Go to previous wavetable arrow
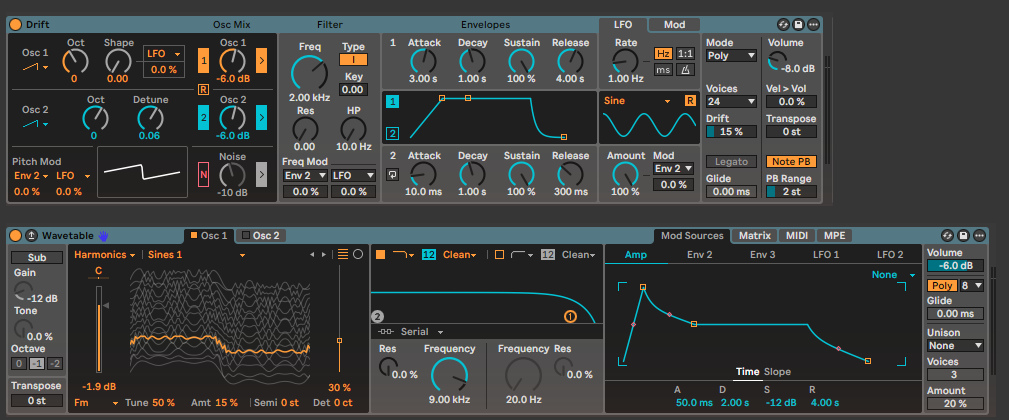Viewport: 1009px width, 420px height. pyautogui.click(x=312, y=255)
